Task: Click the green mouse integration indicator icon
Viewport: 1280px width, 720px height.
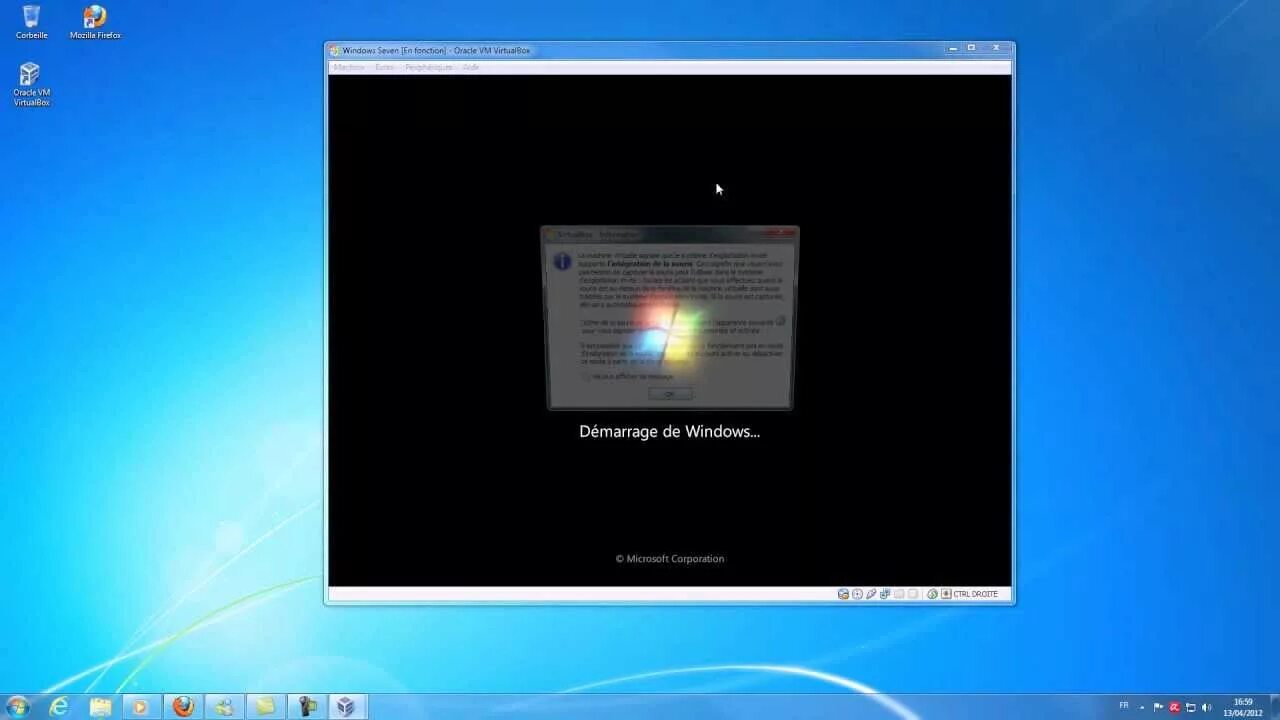Action: 933,594
